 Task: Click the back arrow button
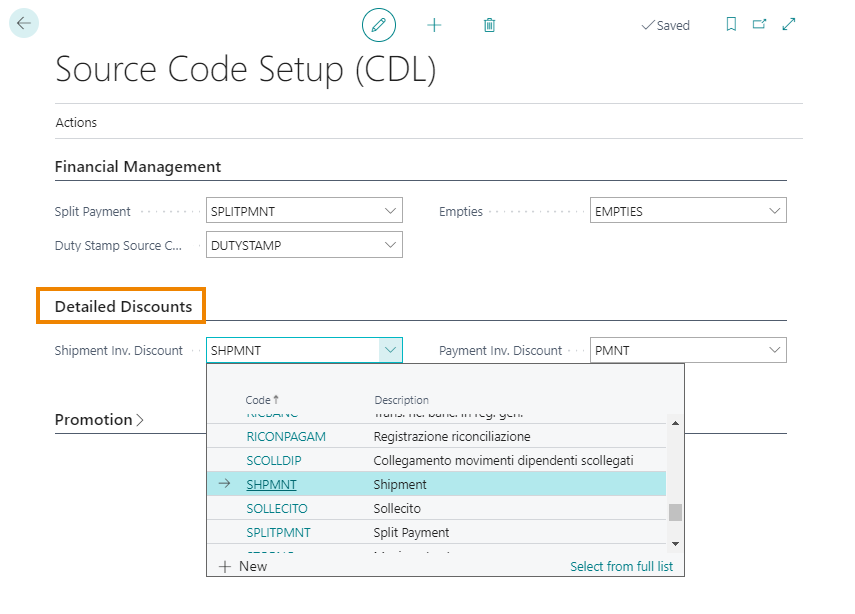[24, 23]
